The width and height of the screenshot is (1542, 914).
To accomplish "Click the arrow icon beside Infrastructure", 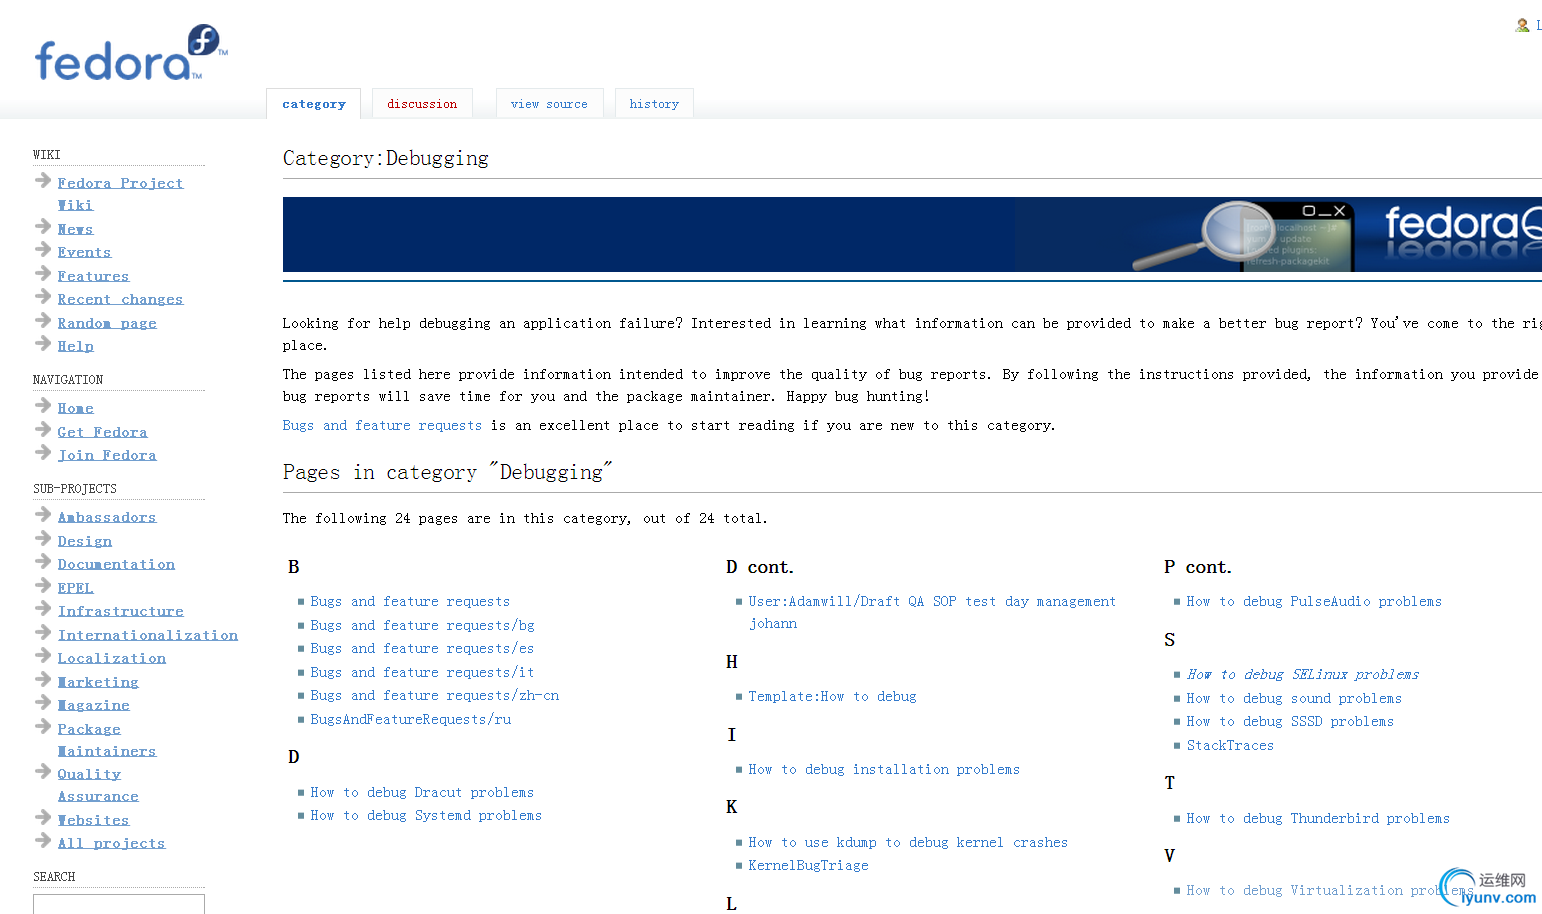I will pyautogui.click(x=43, y=608).
